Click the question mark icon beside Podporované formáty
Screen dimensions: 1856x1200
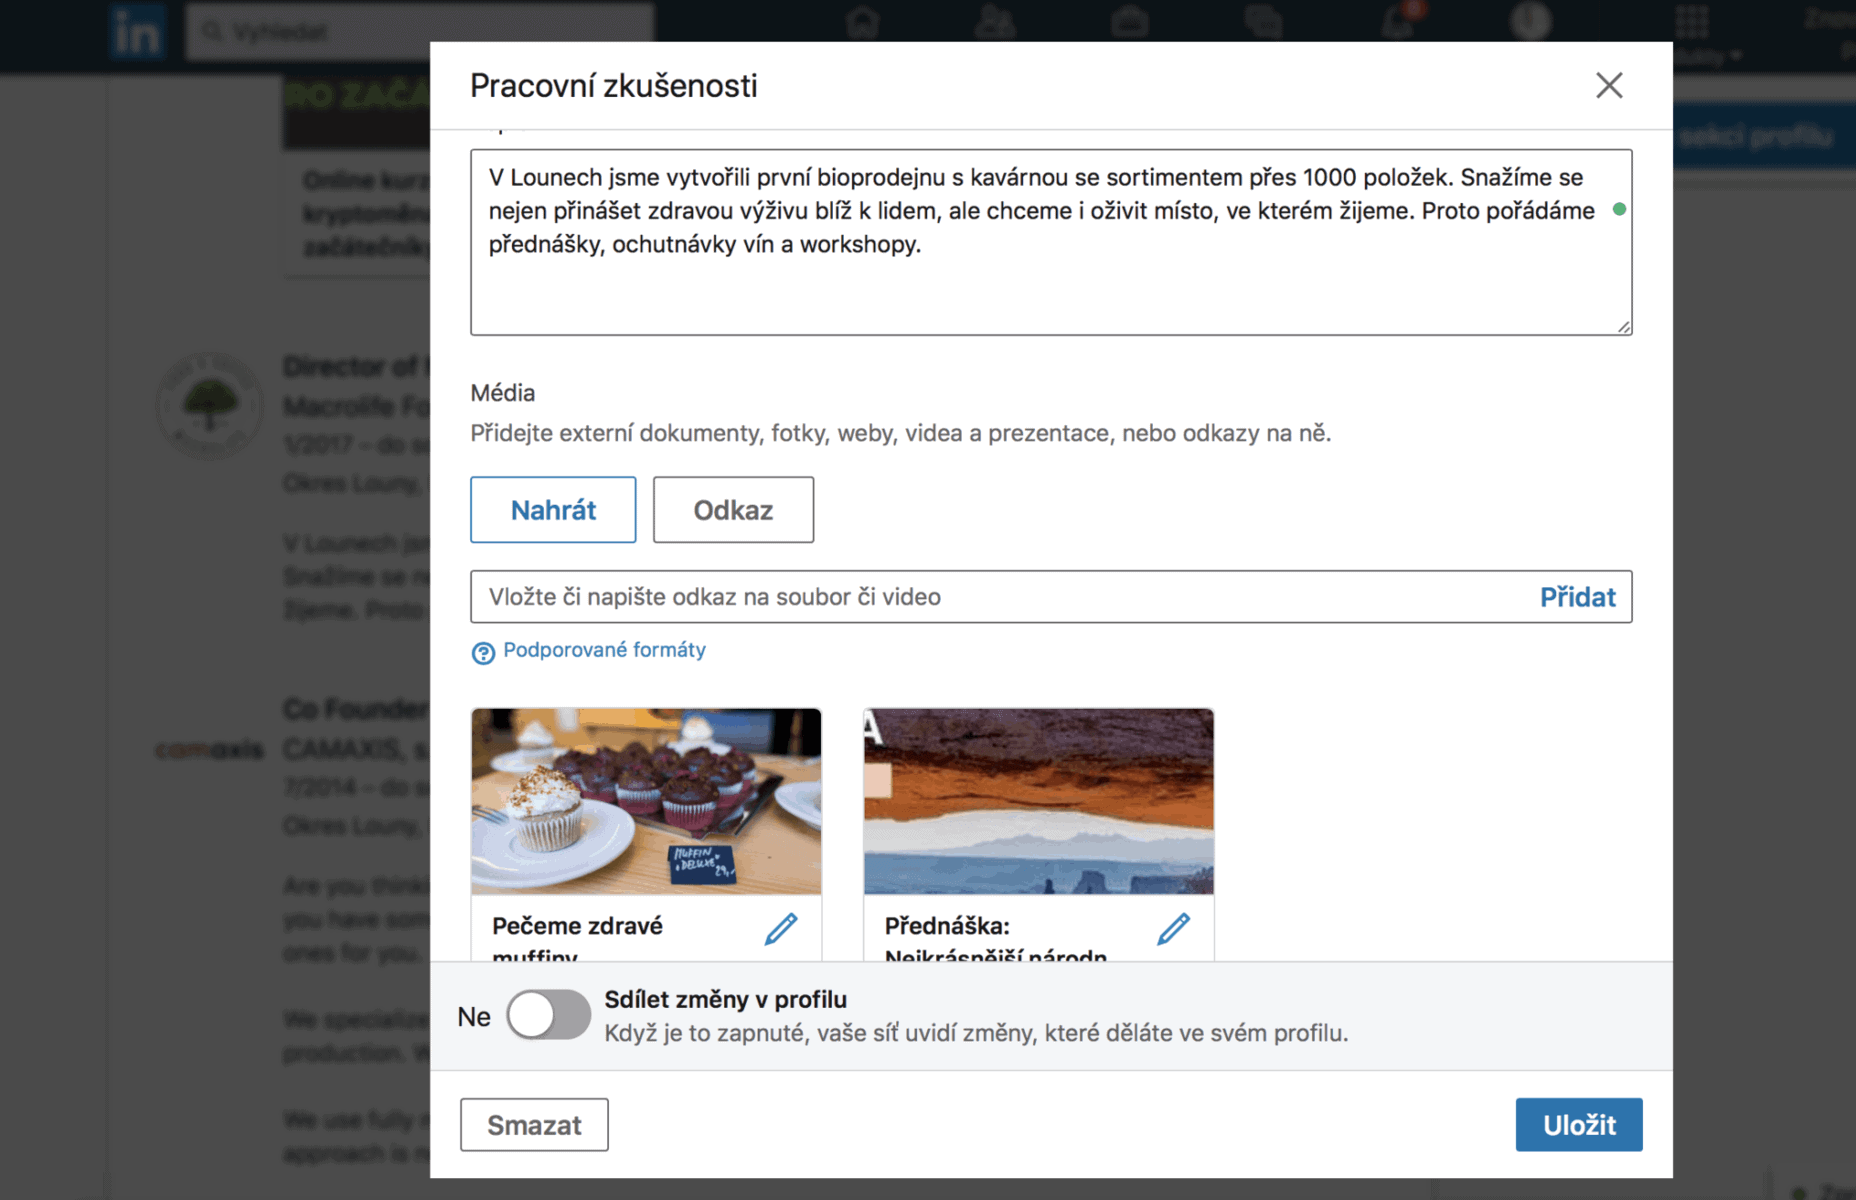click(x=483, y=653)
